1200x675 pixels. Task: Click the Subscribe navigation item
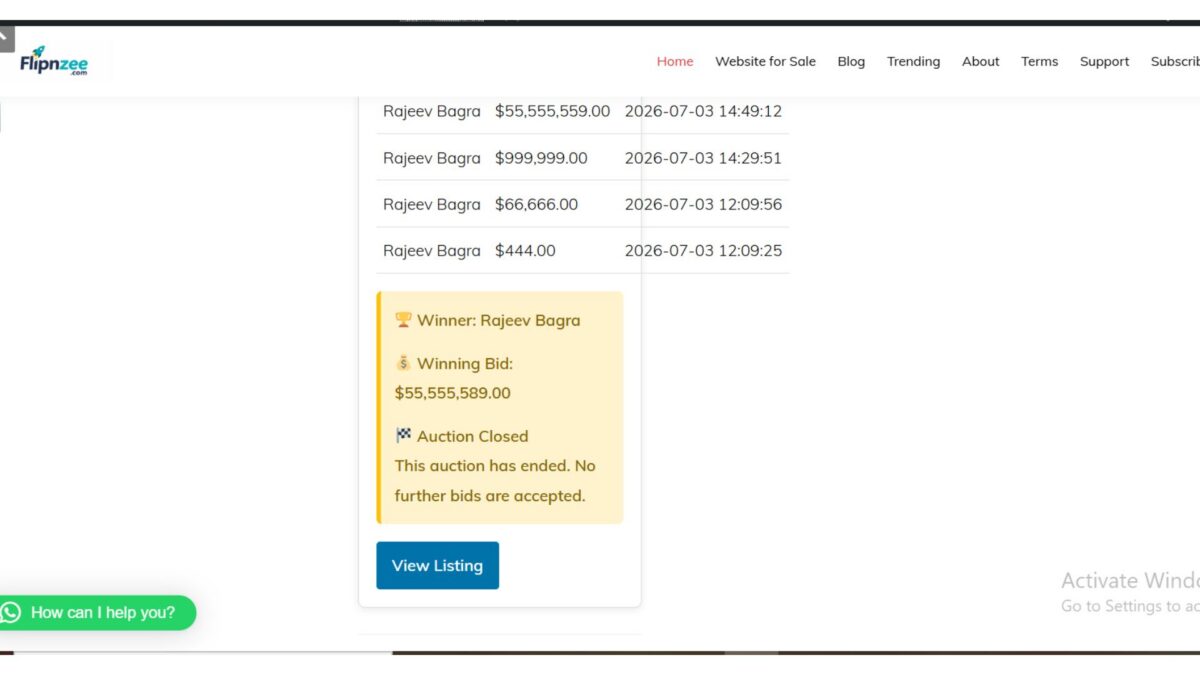click(1175, 61)
